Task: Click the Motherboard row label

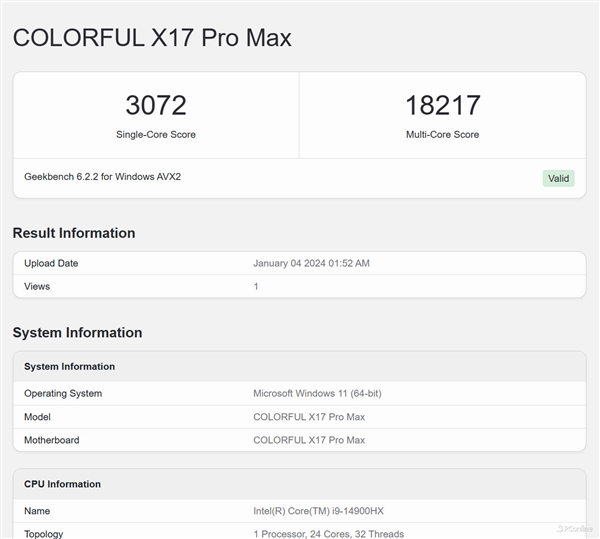Action: (x=52, y=440)
